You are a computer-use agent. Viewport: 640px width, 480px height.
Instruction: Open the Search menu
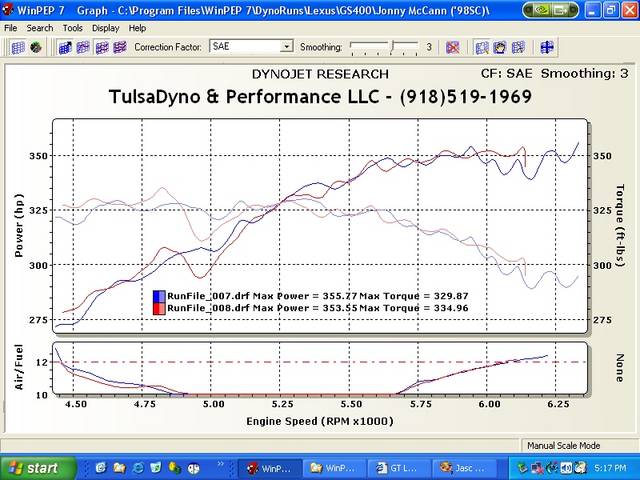click(40, 28)
